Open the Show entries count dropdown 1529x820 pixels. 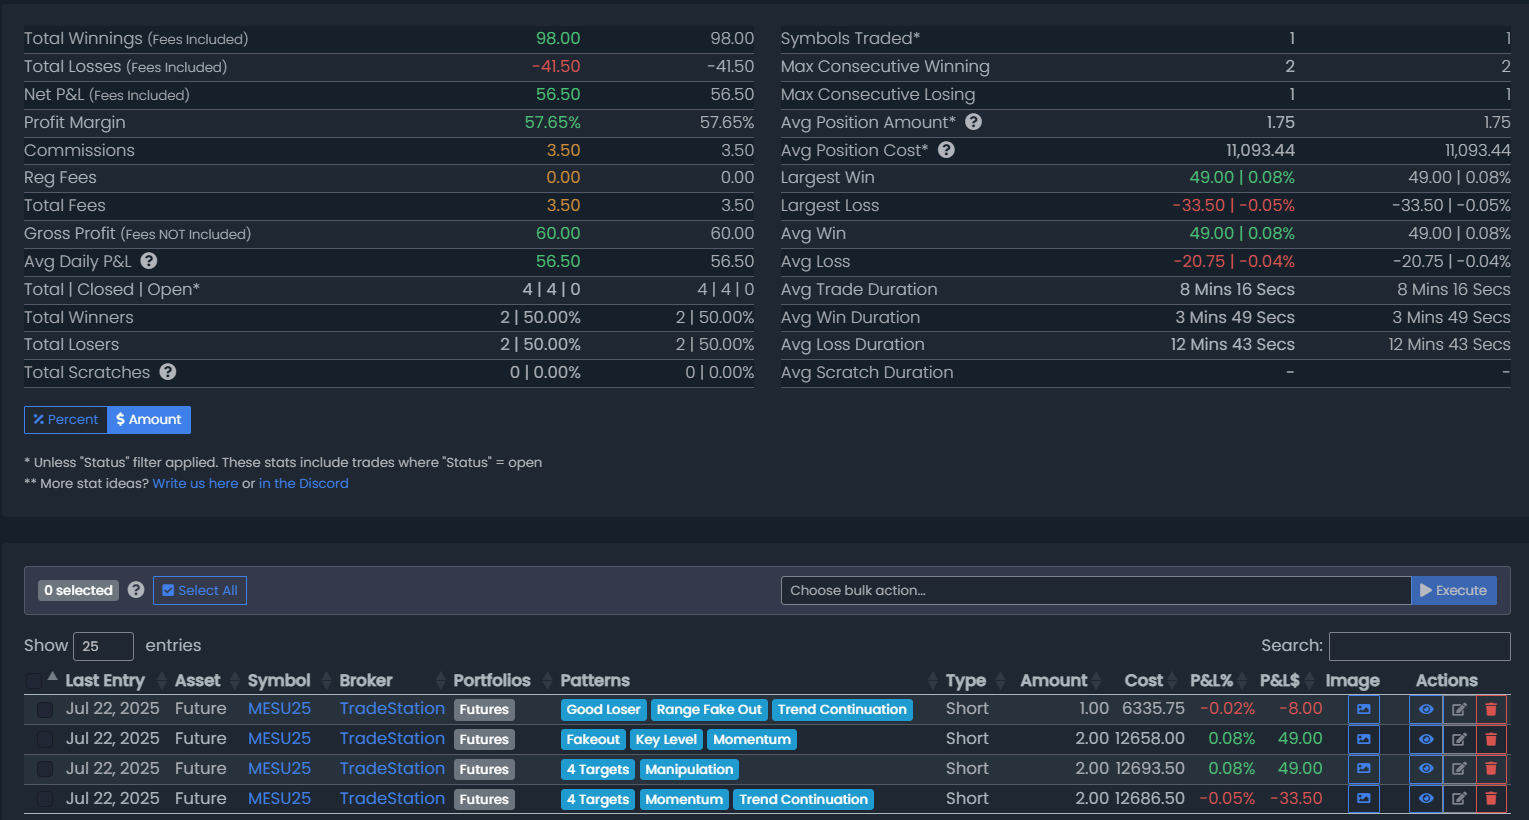click(x=103, y=646)
